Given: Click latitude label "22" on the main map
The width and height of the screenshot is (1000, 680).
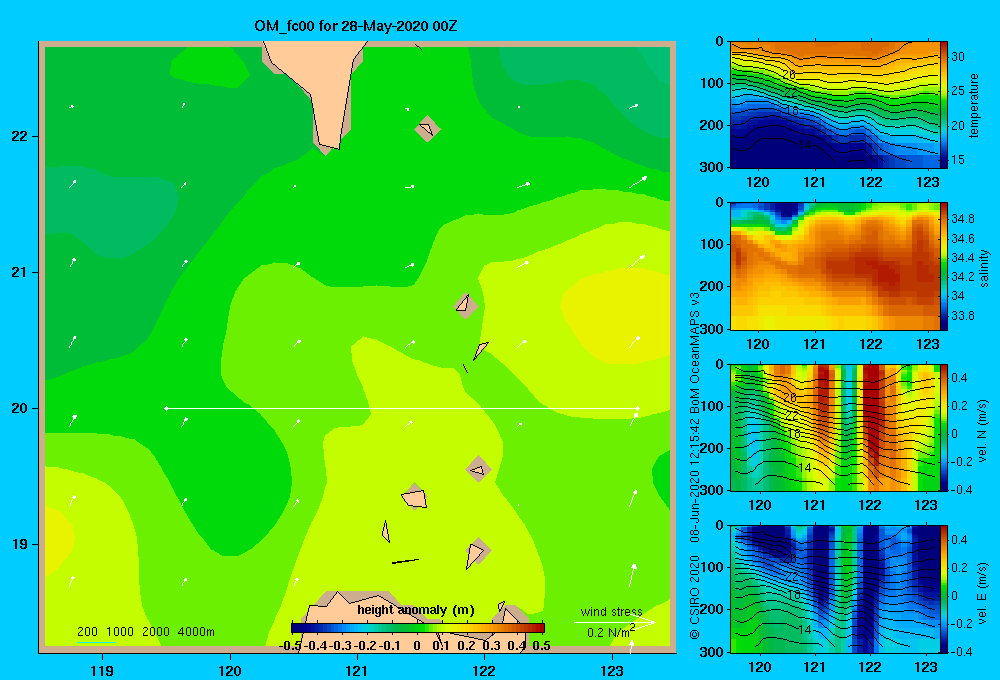Looking at the screenshot, I should point(20,137).
